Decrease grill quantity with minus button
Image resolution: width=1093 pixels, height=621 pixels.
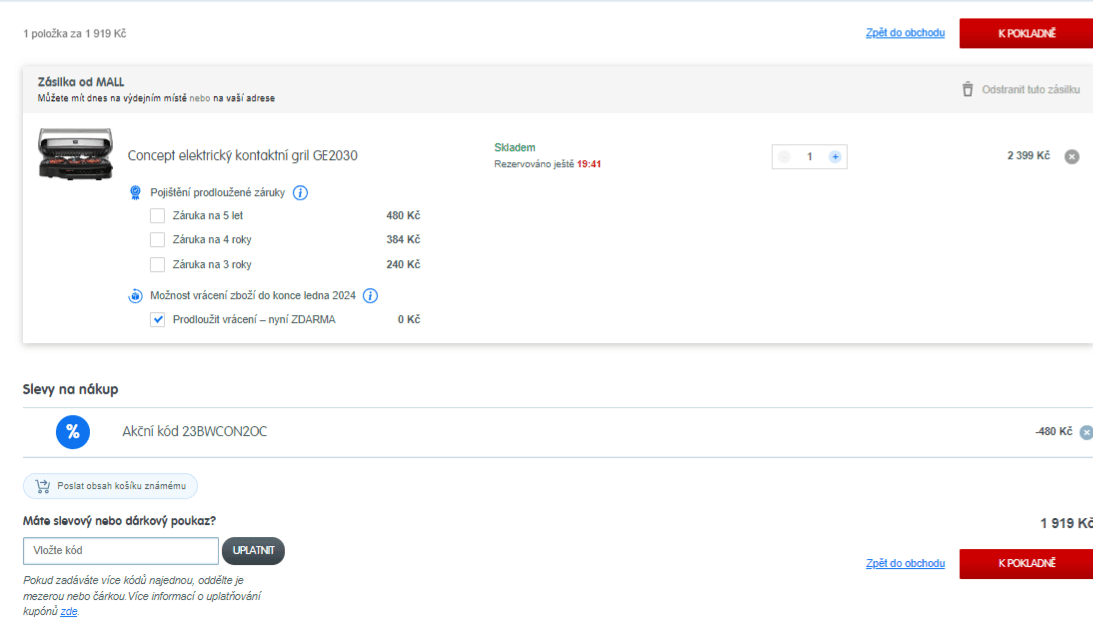pyautogui.click(x=784, y=157)
